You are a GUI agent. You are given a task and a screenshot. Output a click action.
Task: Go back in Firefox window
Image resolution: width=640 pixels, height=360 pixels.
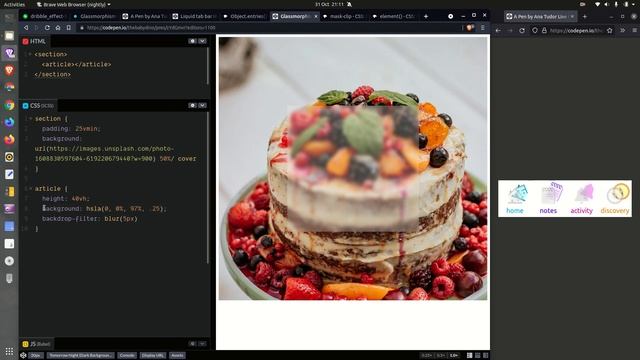click(498, 30)
